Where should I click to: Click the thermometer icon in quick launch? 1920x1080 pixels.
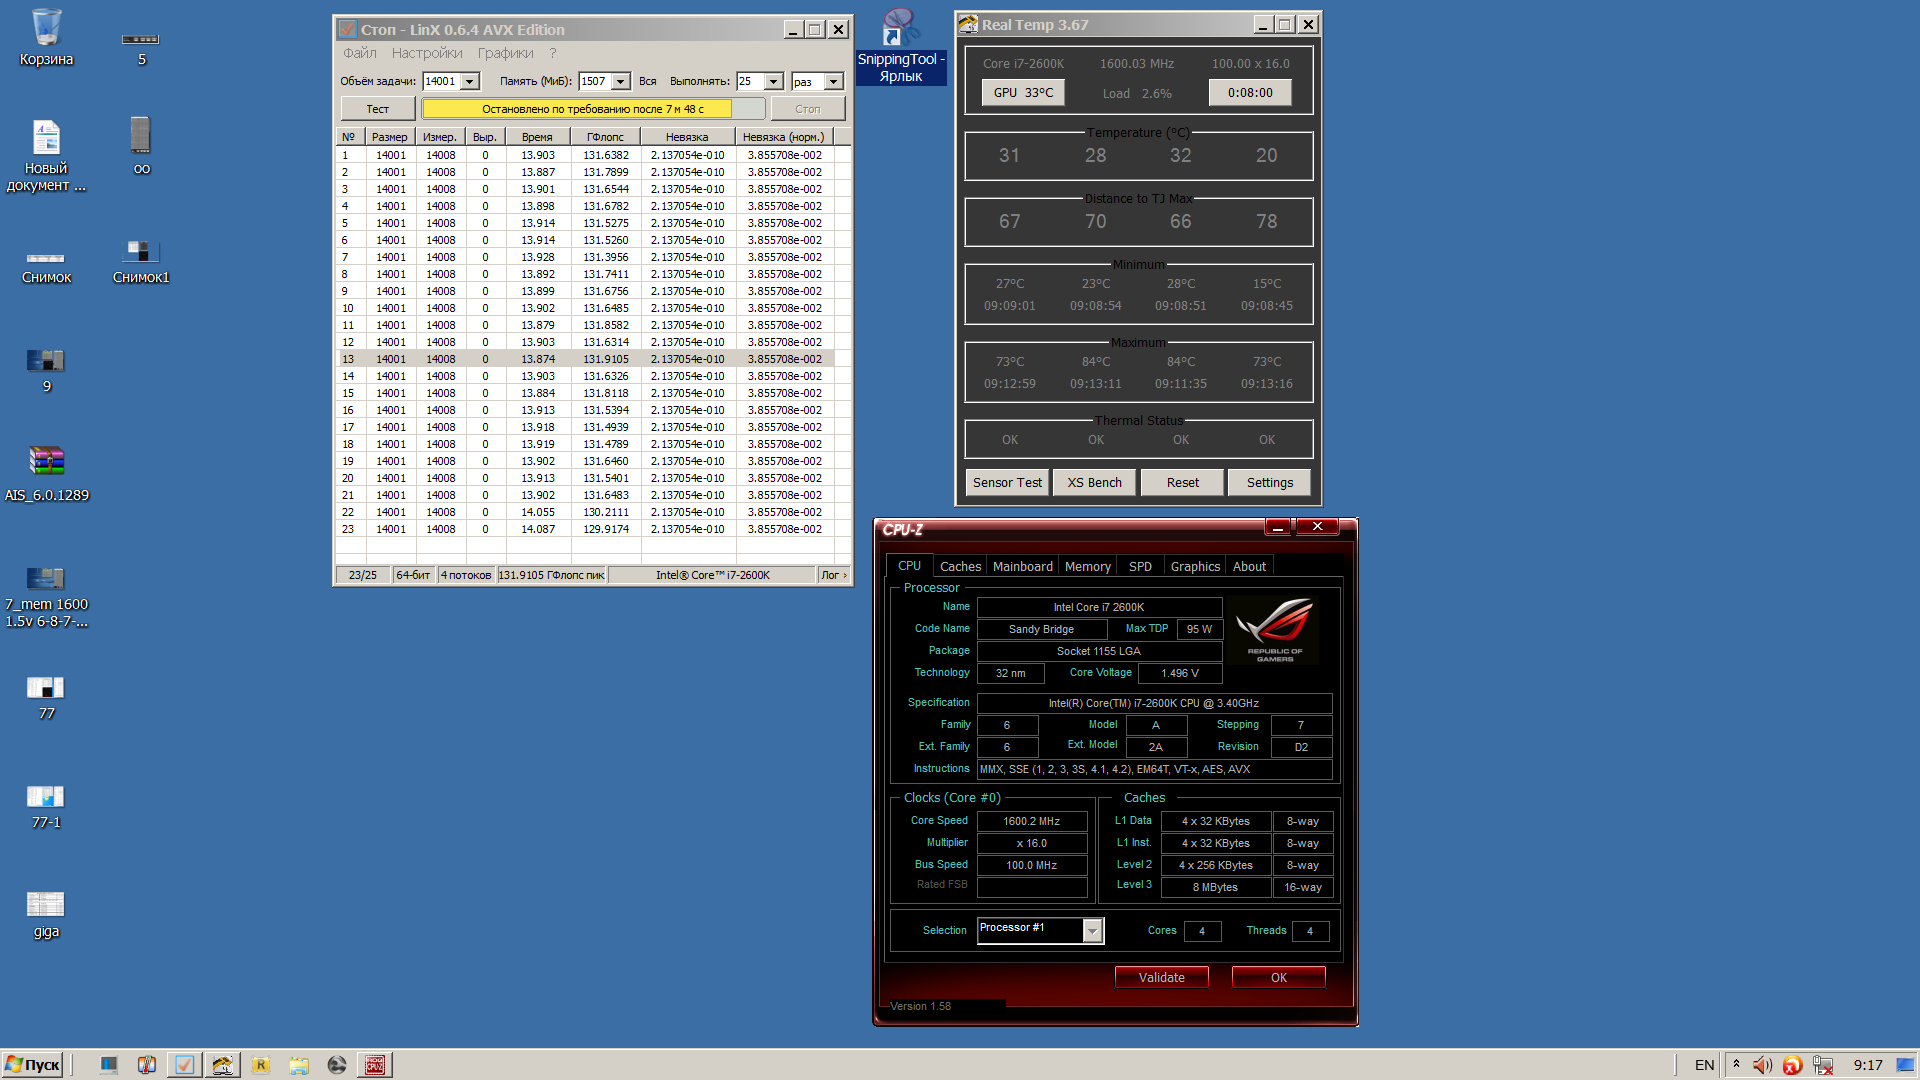tap(146, 1065)
